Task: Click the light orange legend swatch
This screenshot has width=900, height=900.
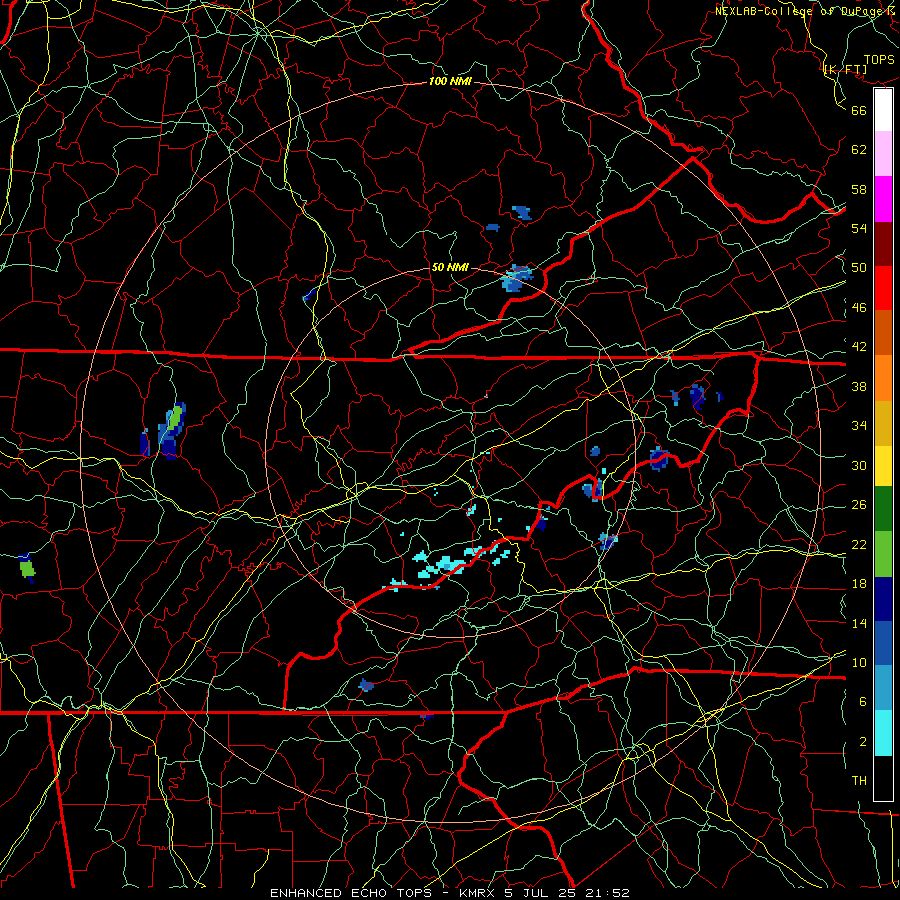Action: pos(883,377)
